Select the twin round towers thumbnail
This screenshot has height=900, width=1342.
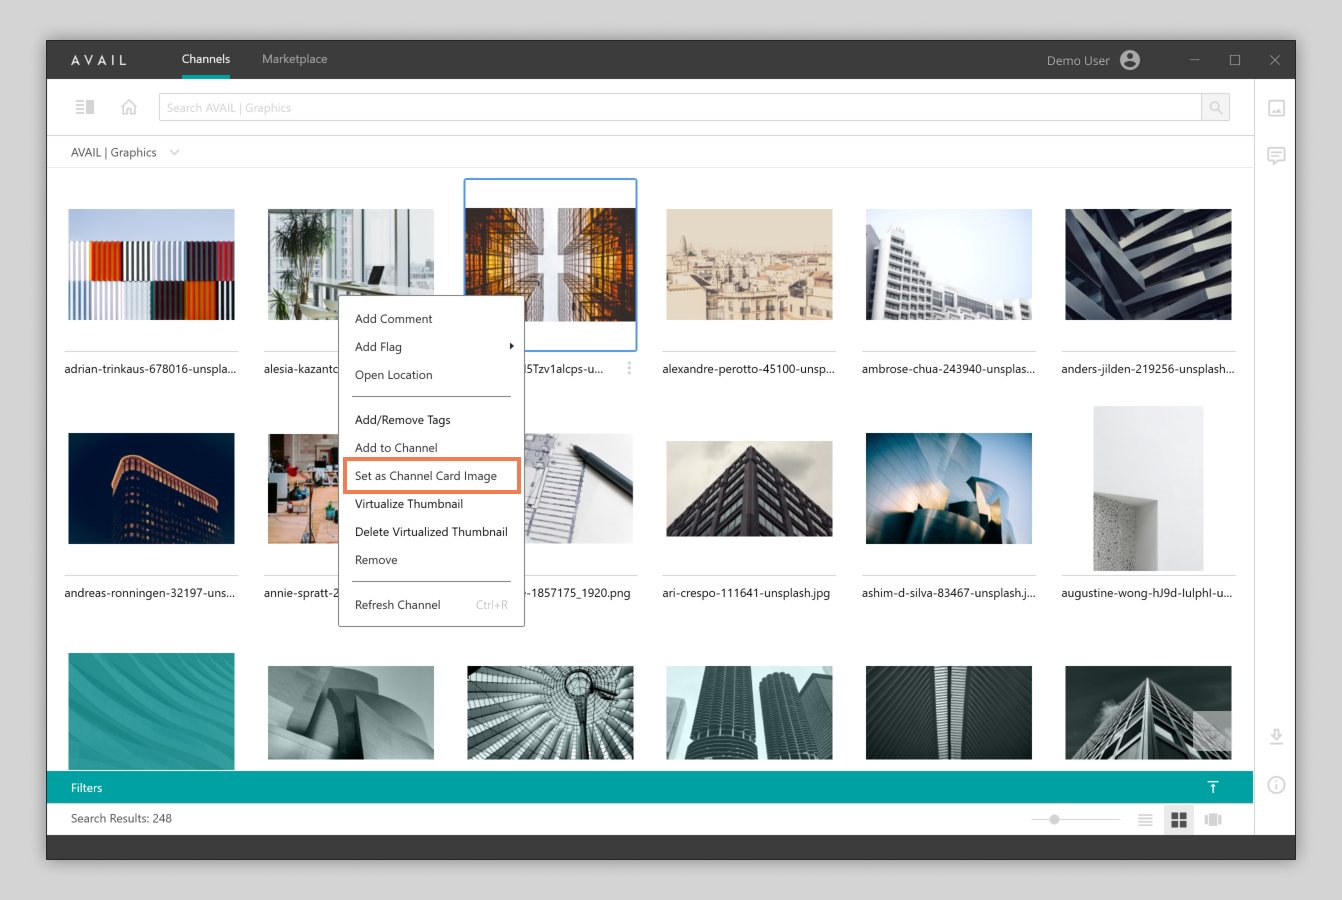click(x=749, y=712)
